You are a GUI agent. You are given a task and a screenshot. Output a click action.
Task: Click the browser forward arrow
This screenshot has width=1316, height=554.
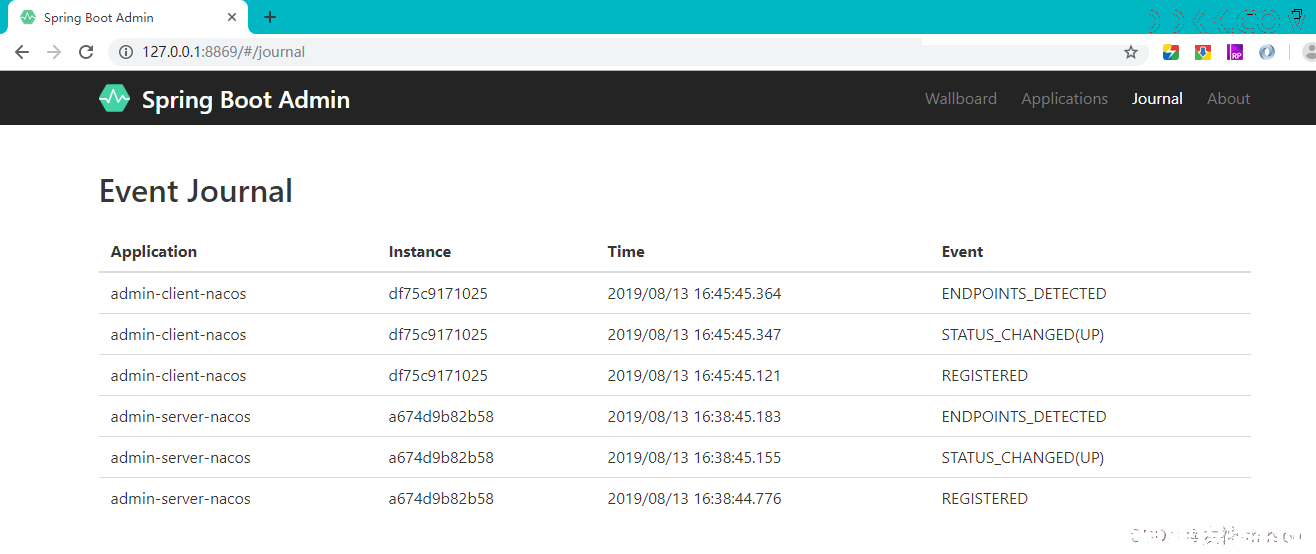[x=54, y=52]
